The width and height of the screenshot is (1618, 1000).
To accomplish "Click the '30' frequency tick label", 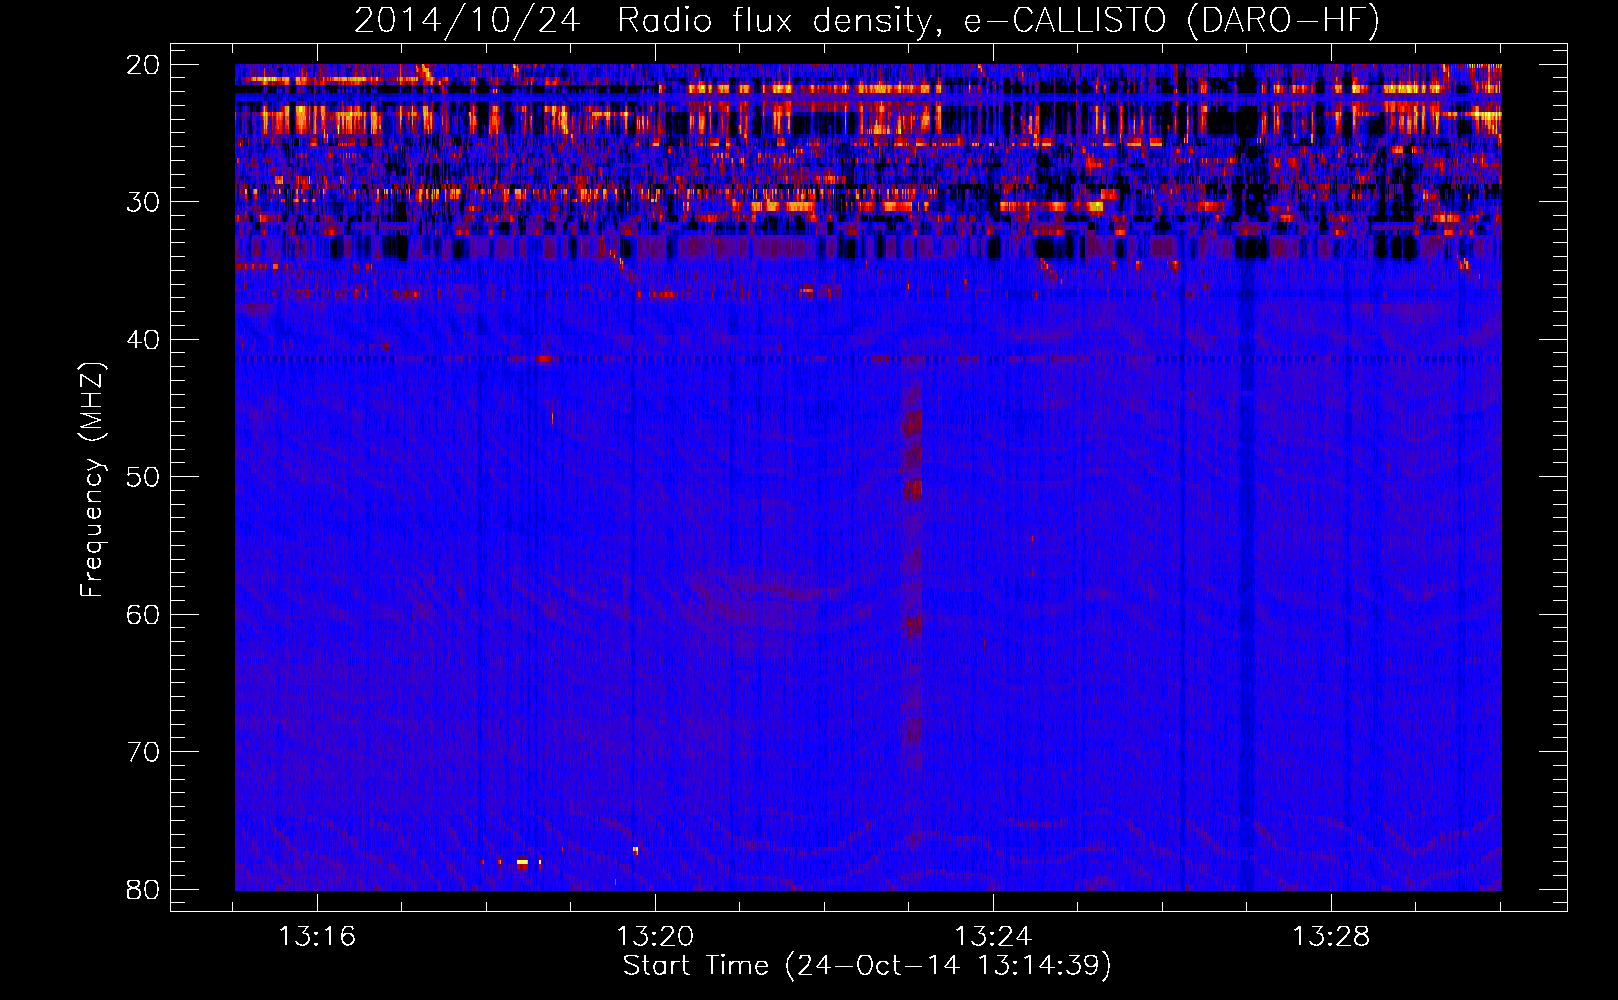I will tap(143, 202).
